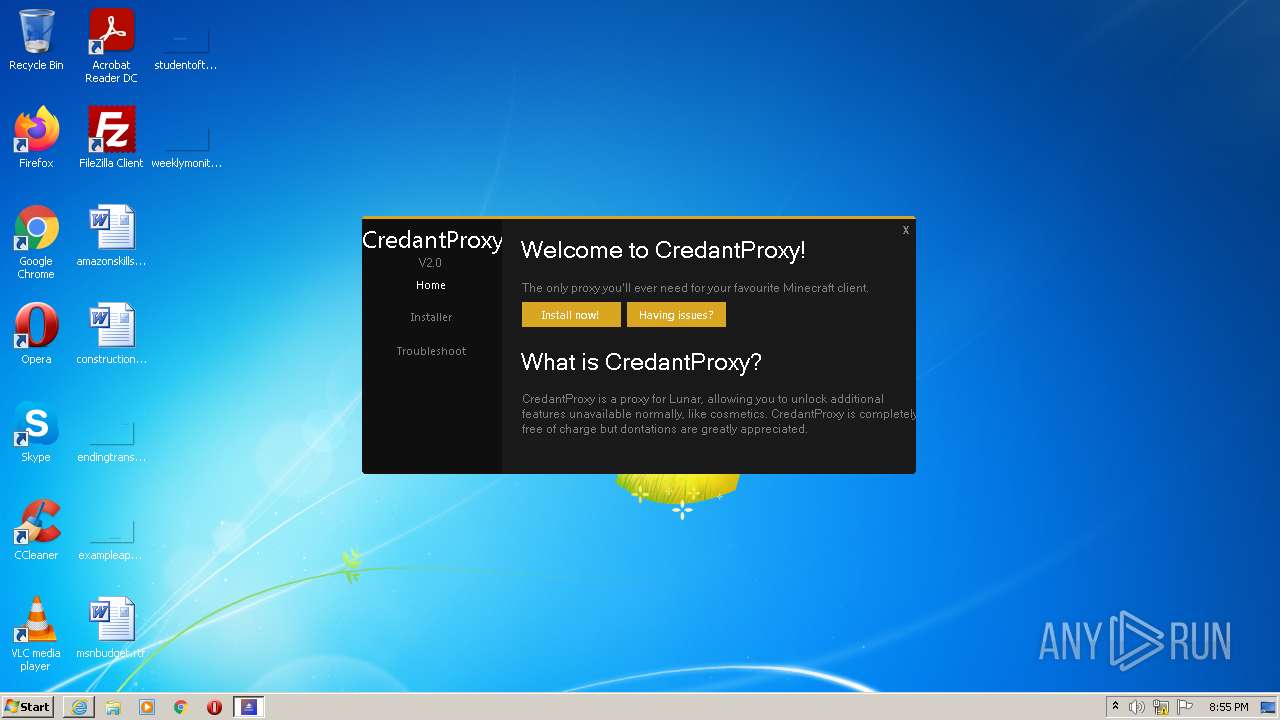Click the Welcome to CredantProxy! heading
1280x720 pixels.
pyautogui.click(x=663, y=250)
